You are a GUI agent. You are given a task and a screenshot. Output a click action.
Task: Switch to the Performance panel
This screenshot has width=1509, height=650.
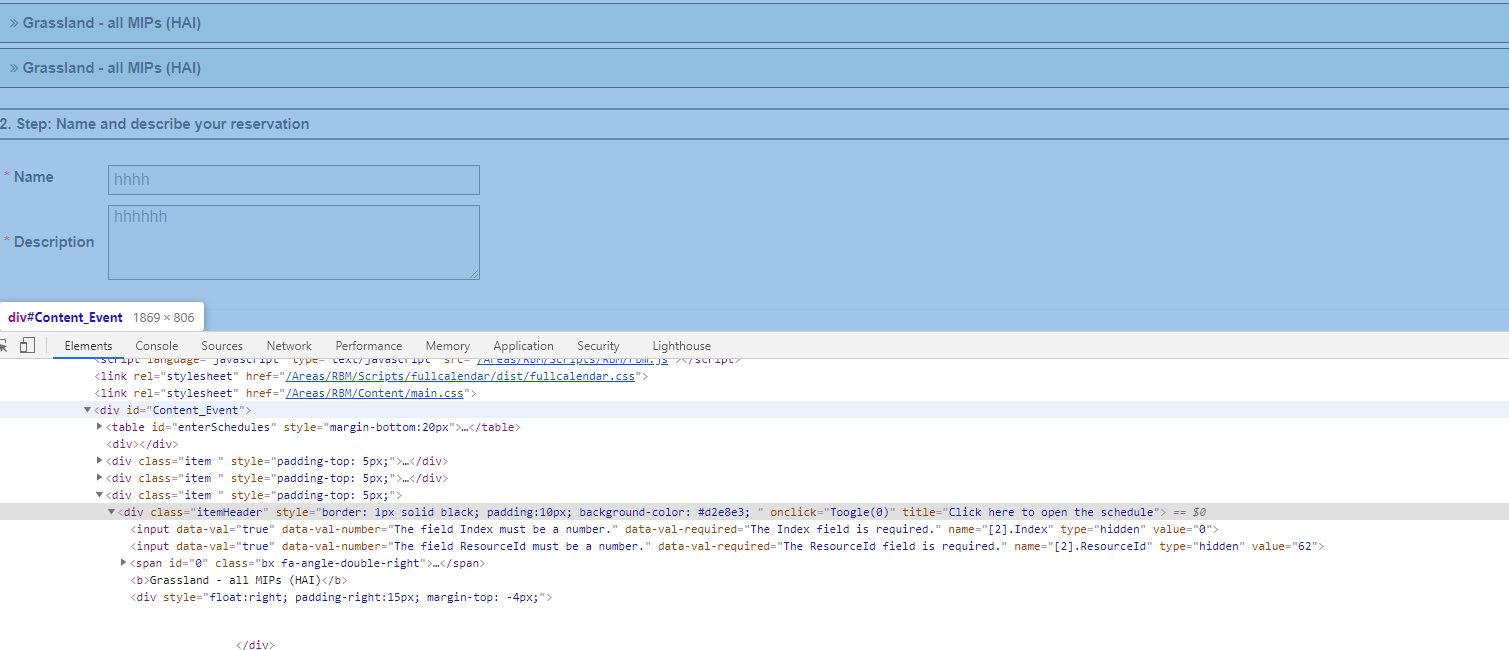click(x=369, y=345)
